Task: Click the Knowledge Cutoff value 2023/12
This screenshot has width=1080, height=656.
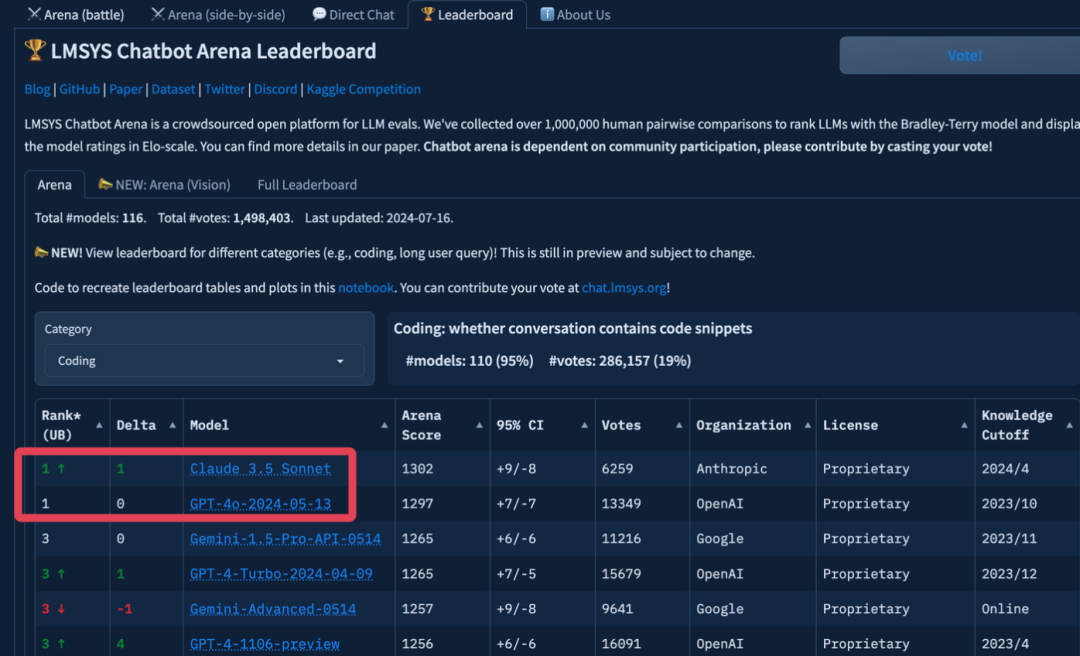Action: (1009, 574)
